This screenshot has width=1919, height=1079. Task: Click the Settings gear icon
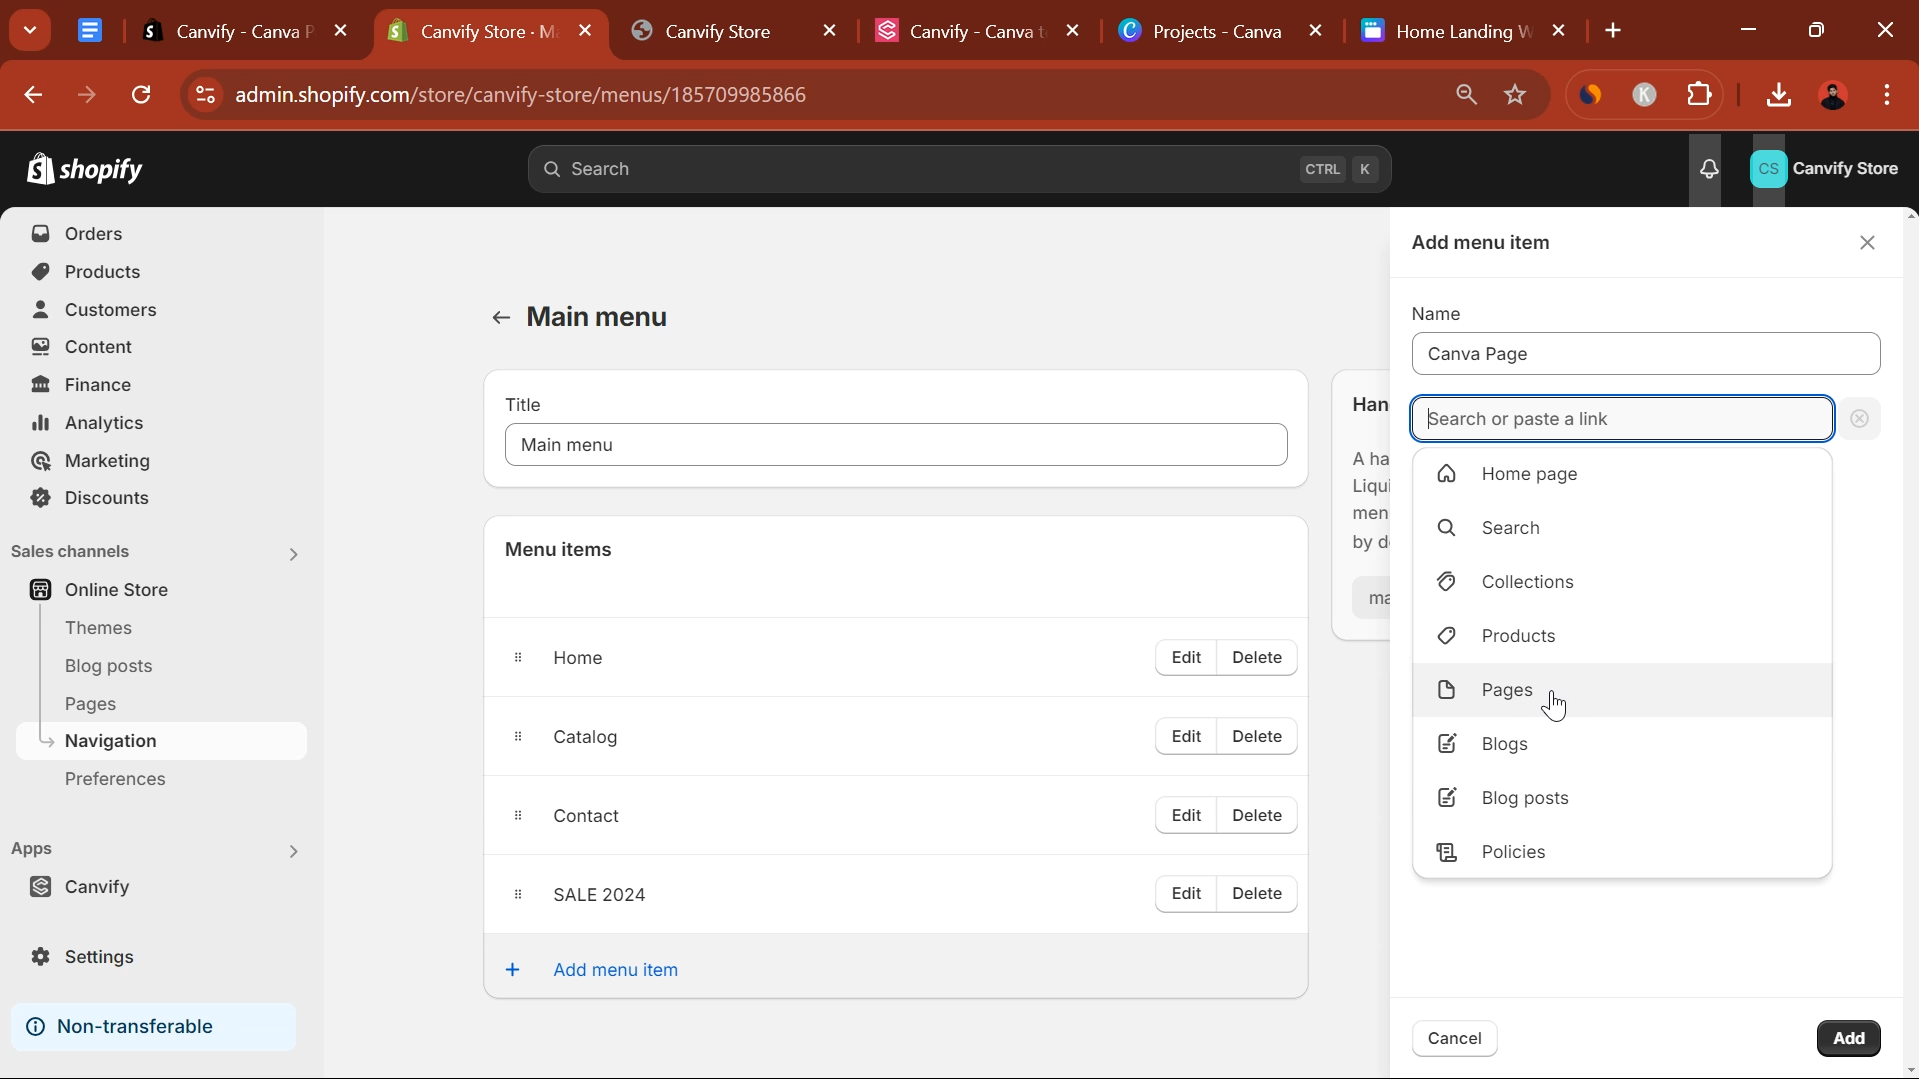(40, 957)
